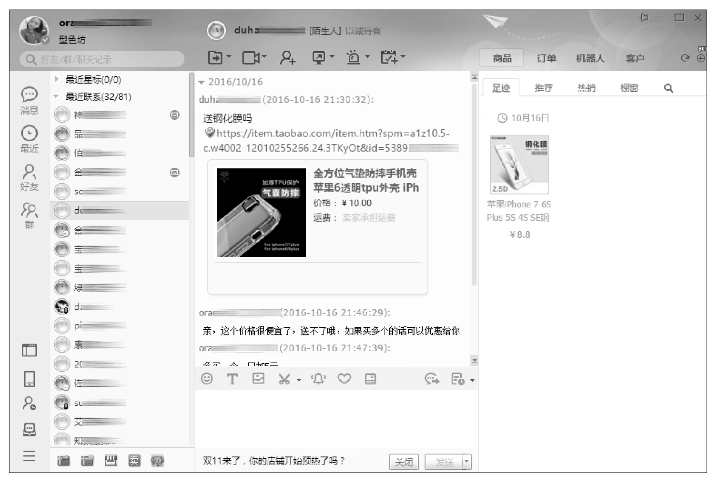This screenshot has width=718, height=486.
Task: Open the 全方位气垫防摔手机壳 product title
Action: pyautogui.click(x=366, y=180)
